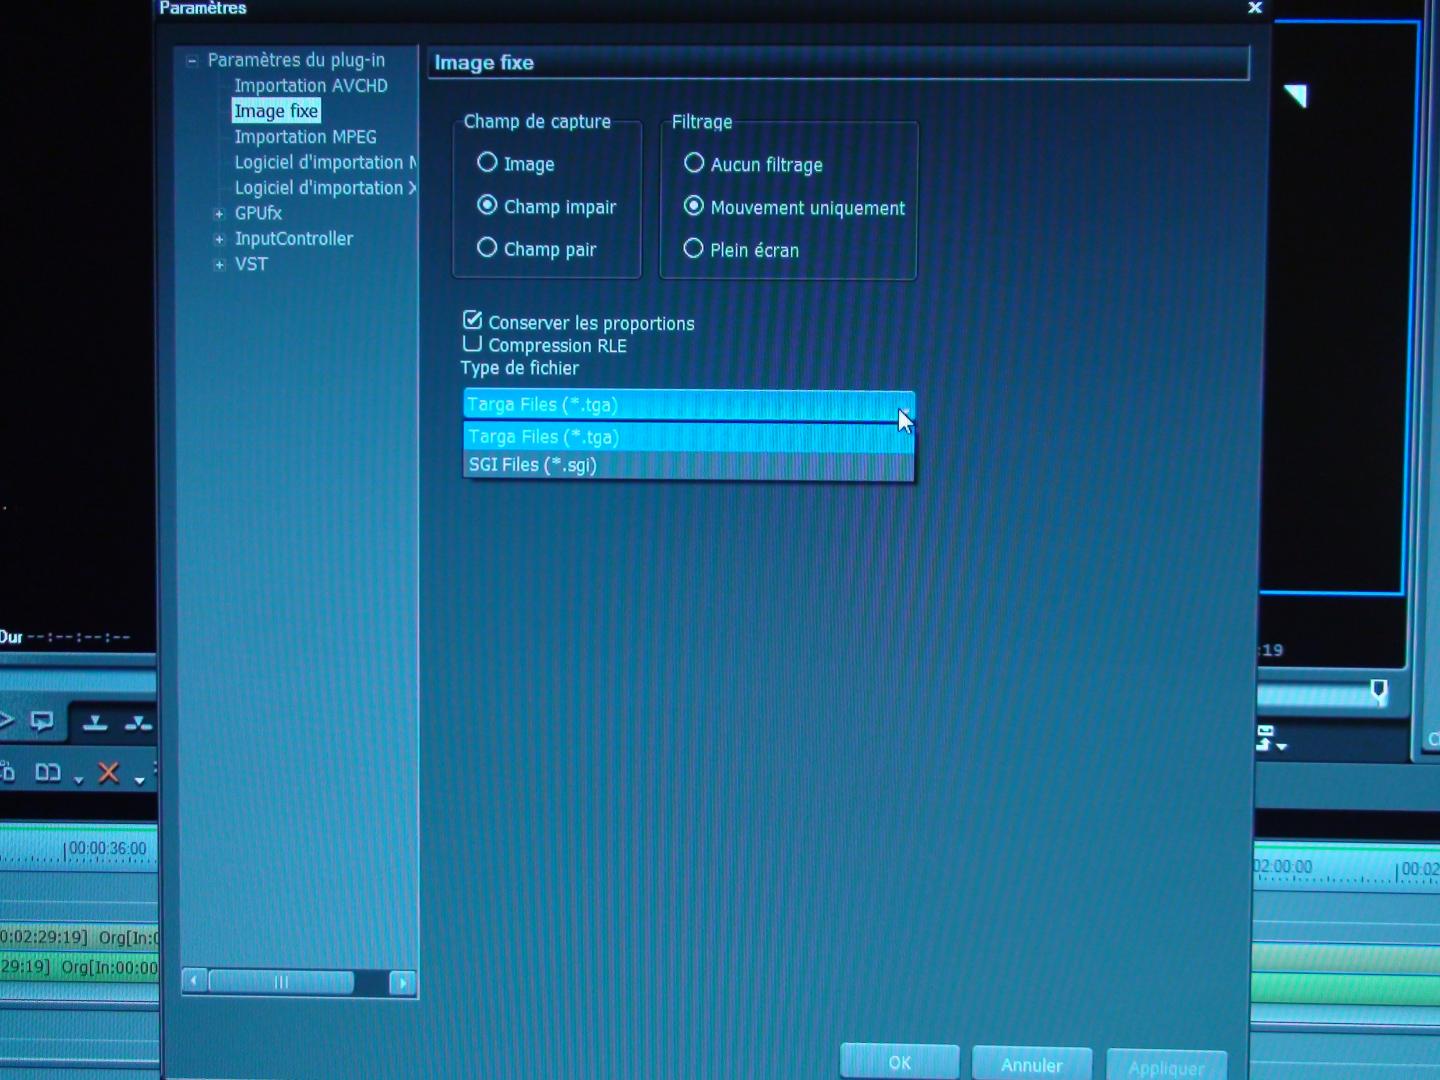Image resolution: width=1440 pixels, height=1080 pixels.
Task: Click the tree scrollbar left arrow
Action: point(194,981)
